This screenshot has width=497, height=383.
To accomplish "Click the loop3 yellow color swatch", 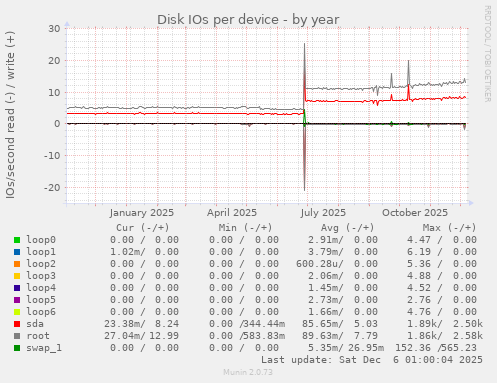I will pyautogui.click(x=17, y=276).
